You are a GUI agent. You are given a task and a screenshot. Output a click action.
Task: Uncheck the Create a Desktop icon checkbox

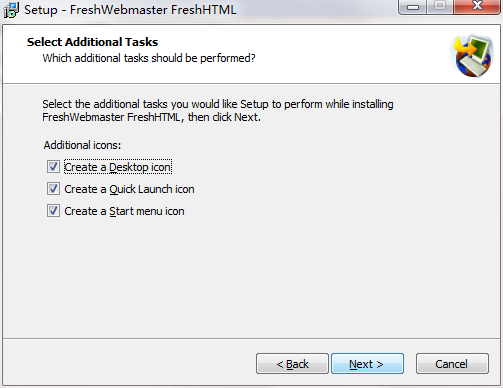tap(53, 167)
